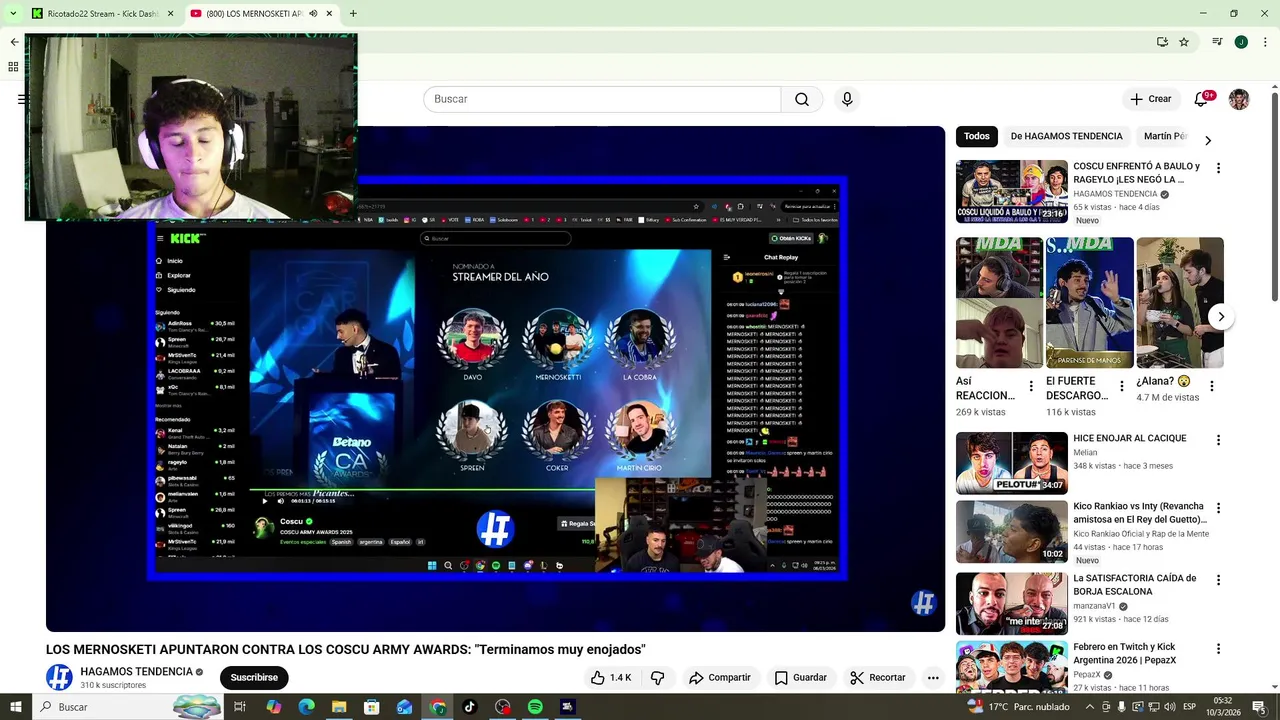
Task: Select the Martín Pé… filter chip
Action: (x=1164, y=136)
